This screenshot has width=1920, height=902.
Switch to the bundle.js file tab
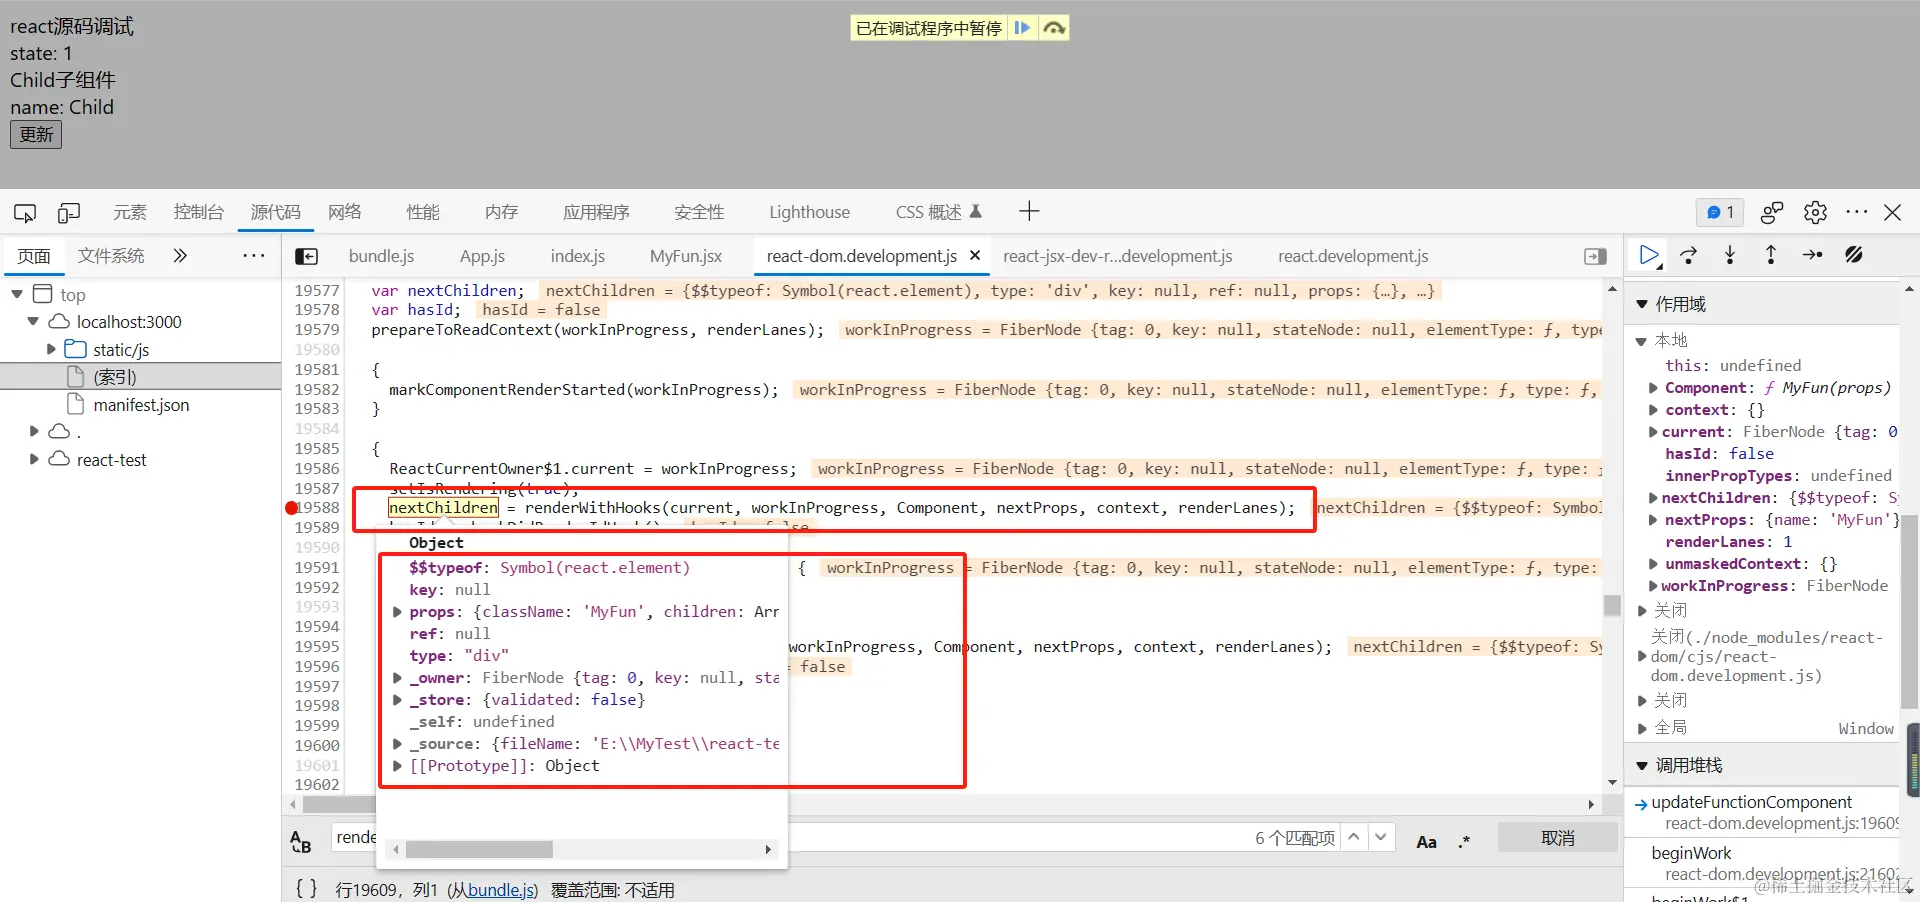(x=381, y=256)
